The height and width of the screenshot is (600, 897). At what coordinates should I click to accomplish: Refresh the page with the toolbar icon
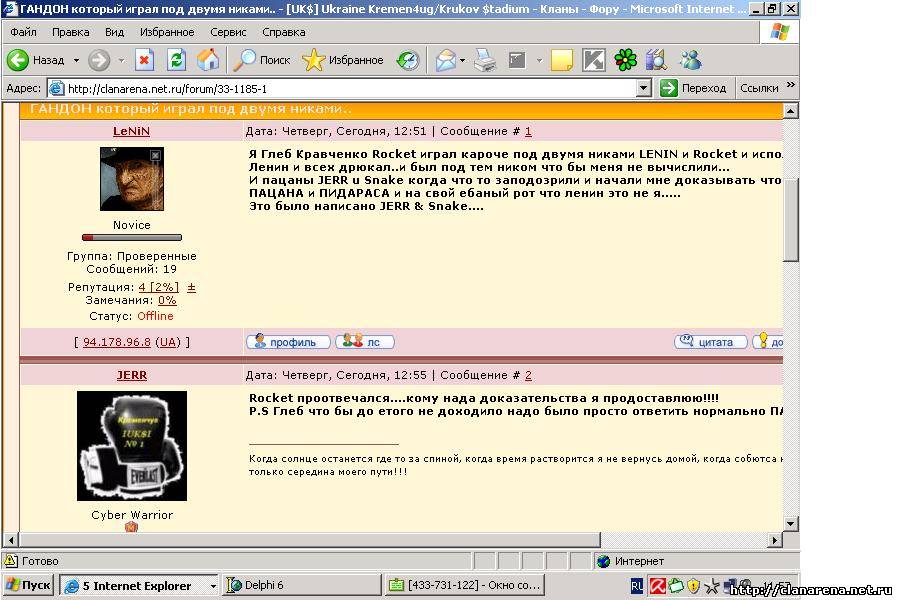point(176,60)
